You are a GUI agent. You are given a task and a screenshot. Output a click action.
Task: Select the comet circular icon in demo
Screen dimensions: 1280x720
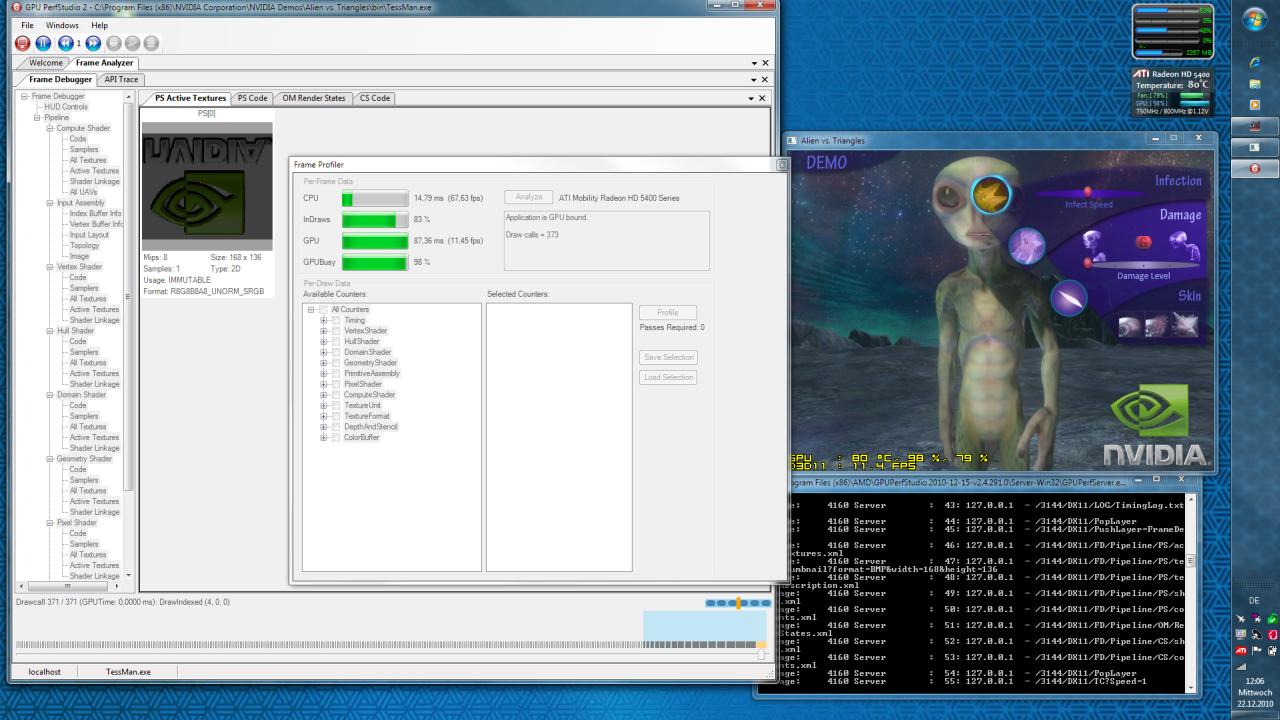click(1069, 298)
